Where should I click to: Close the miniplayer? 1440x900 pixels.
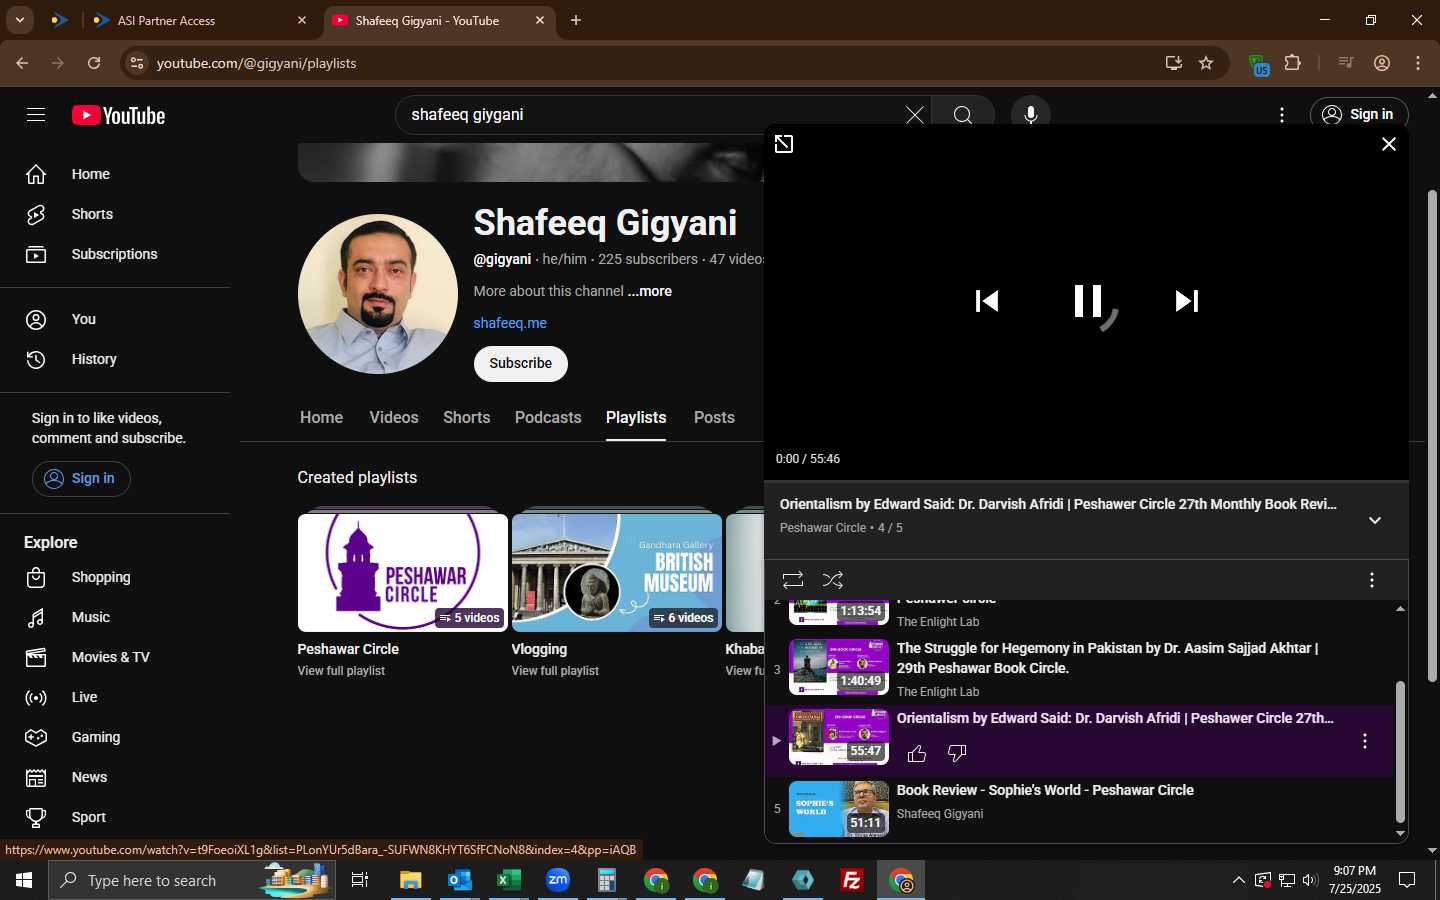click(1388, 144)
